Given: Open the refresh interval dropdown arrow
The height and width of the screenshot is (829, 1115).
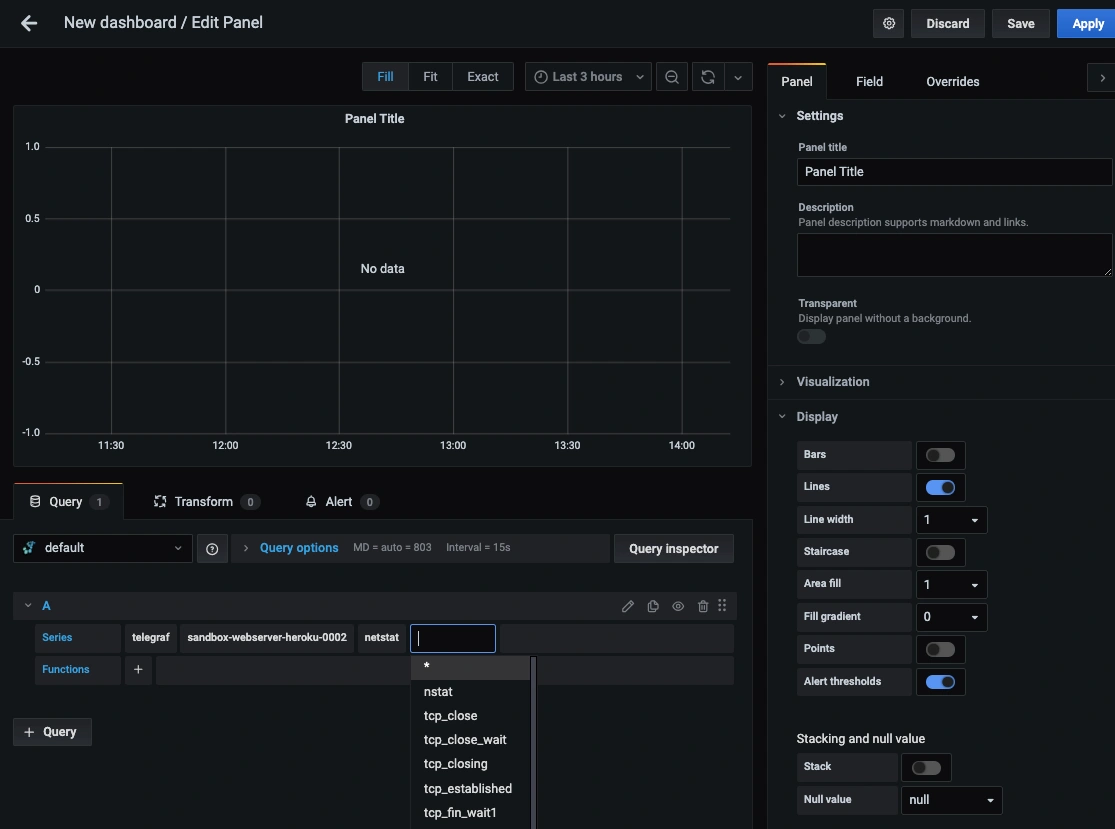Looking at the screenshot, I should click(x=738, y=77).
